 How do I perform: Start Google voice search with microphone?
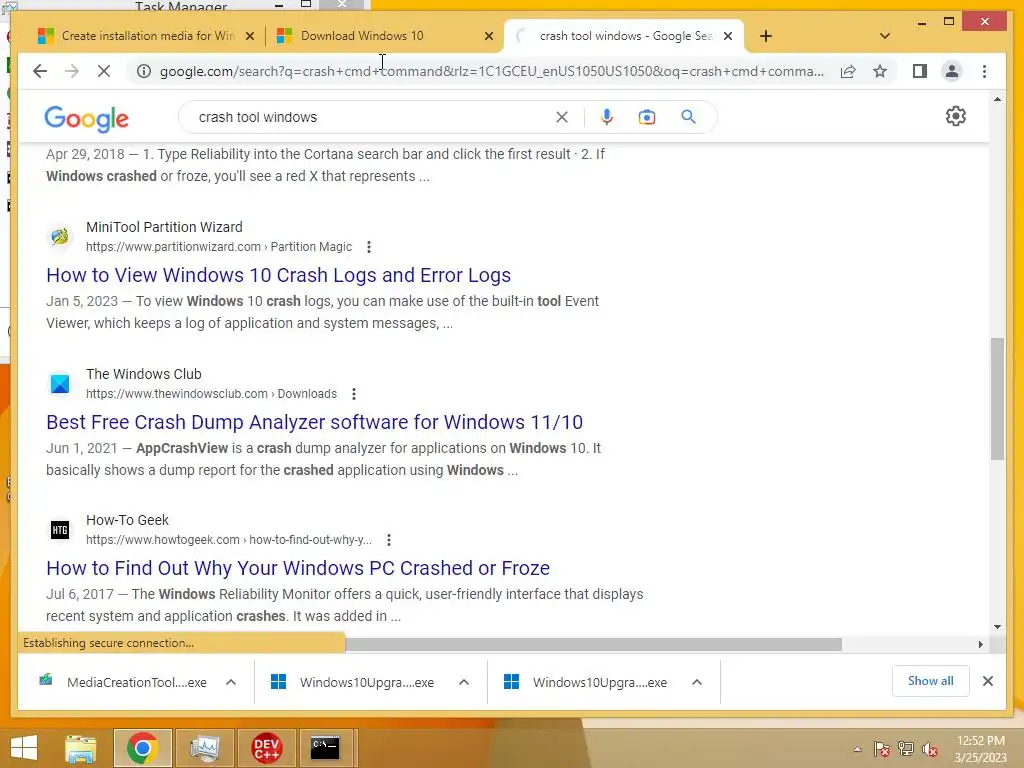pos(607,117)
